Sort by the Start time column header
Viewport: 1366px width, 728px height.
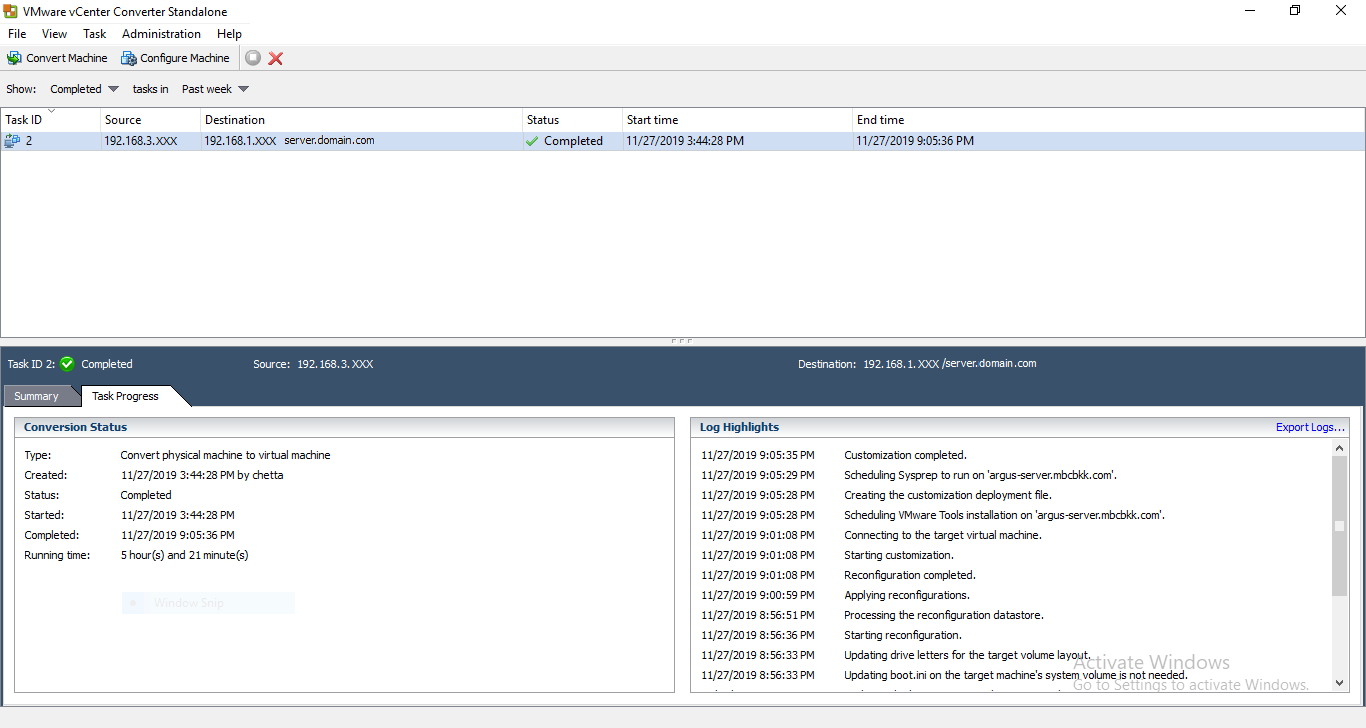tap(737, 120)
